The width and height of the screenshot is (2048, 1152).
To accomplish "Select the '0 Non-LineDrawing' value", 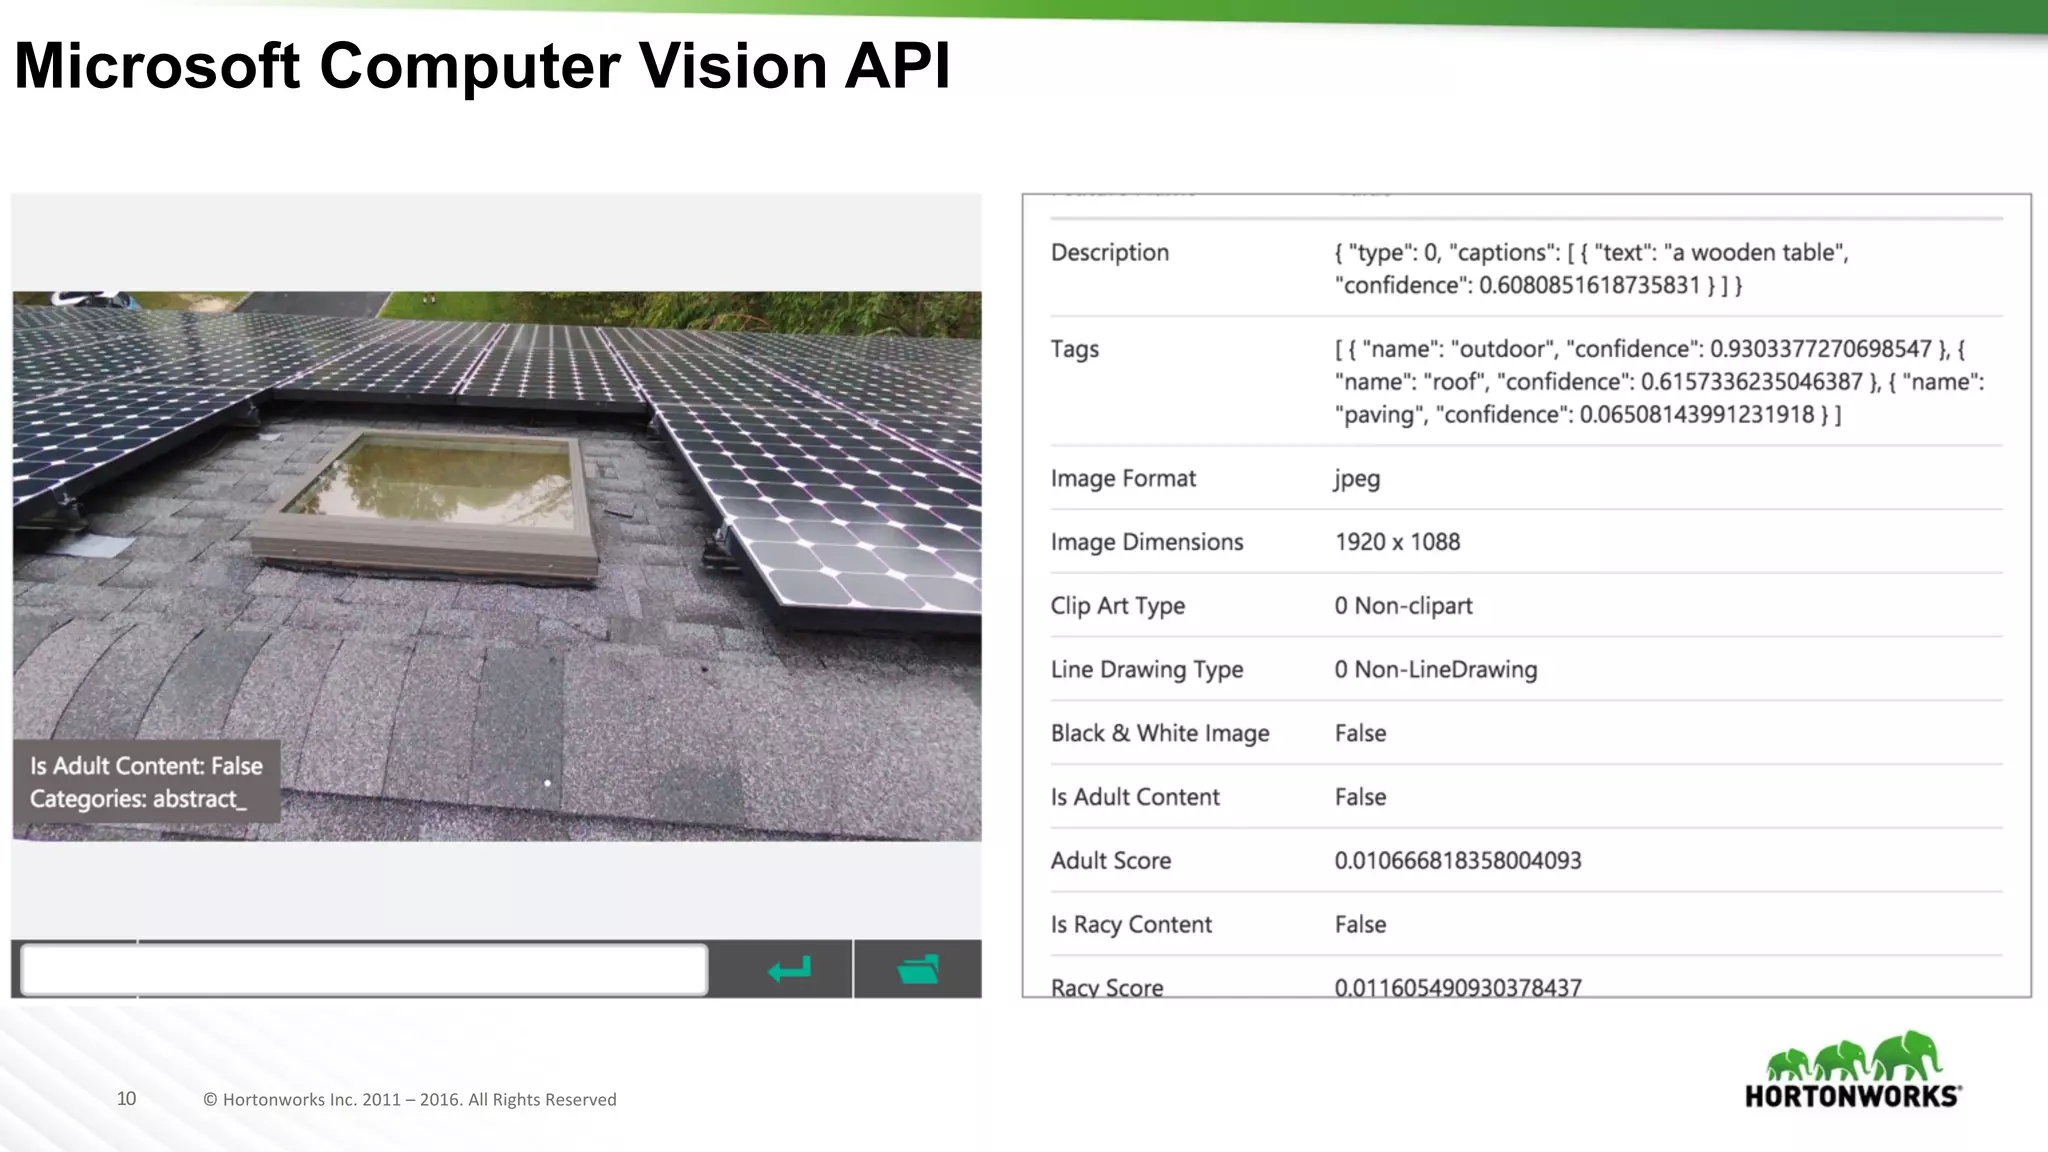I will [1435, 670].
